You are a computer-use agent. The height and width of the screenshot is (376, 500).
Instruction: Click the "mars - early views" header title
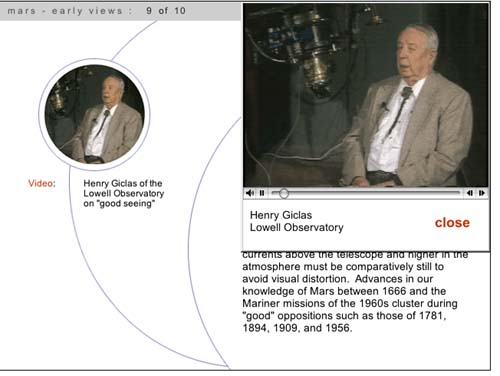65,11
